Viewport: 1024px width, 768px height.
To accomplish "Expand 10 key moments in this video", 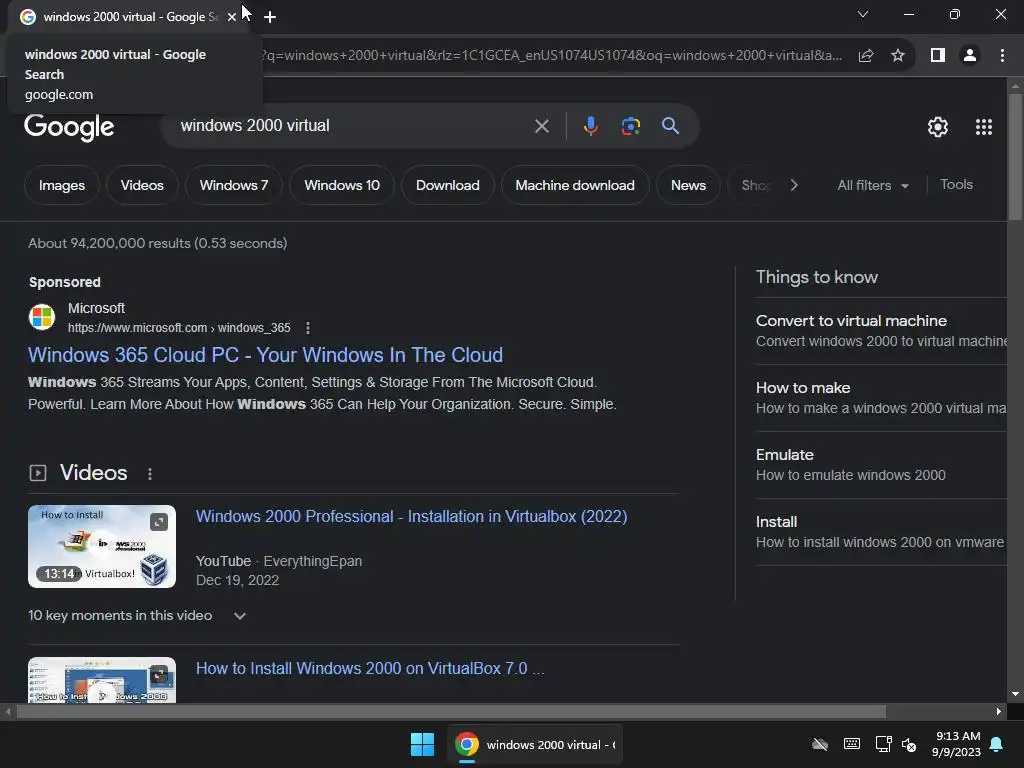I will pos(137,616).
